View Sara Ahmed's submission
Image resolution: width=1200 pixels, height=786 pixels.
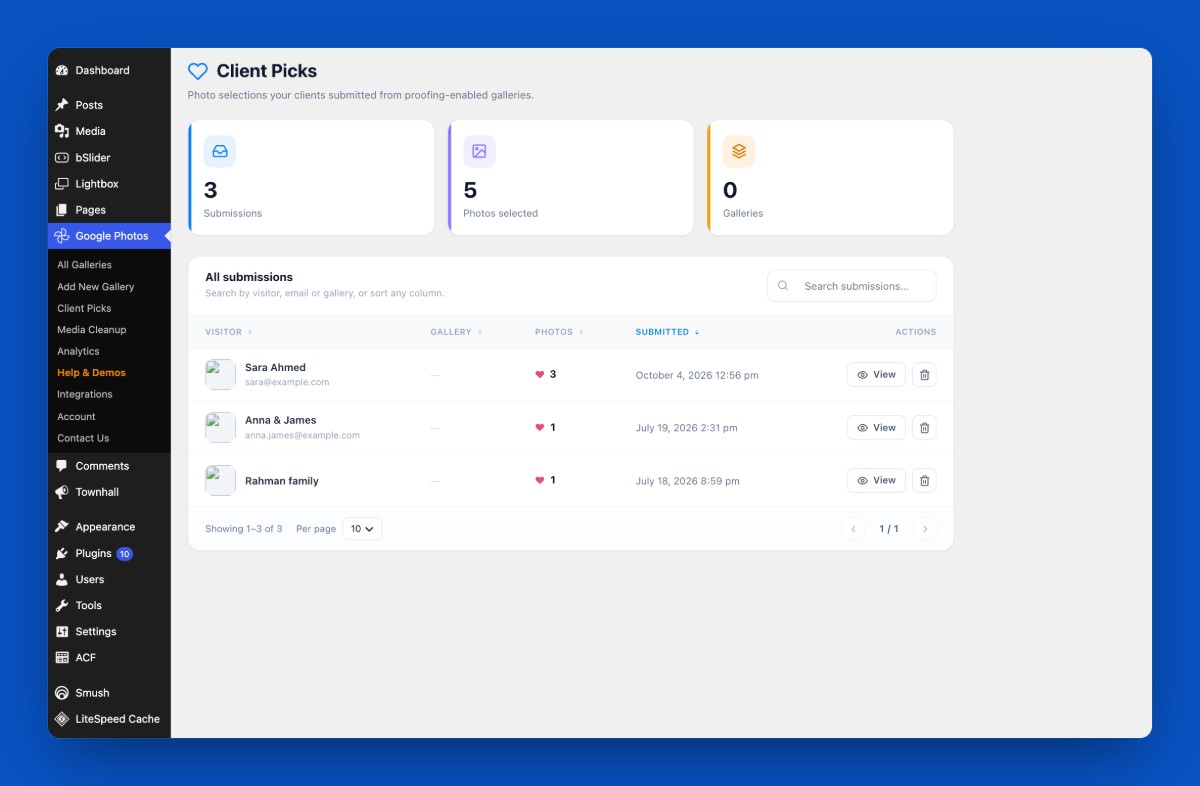coord(876,375)
